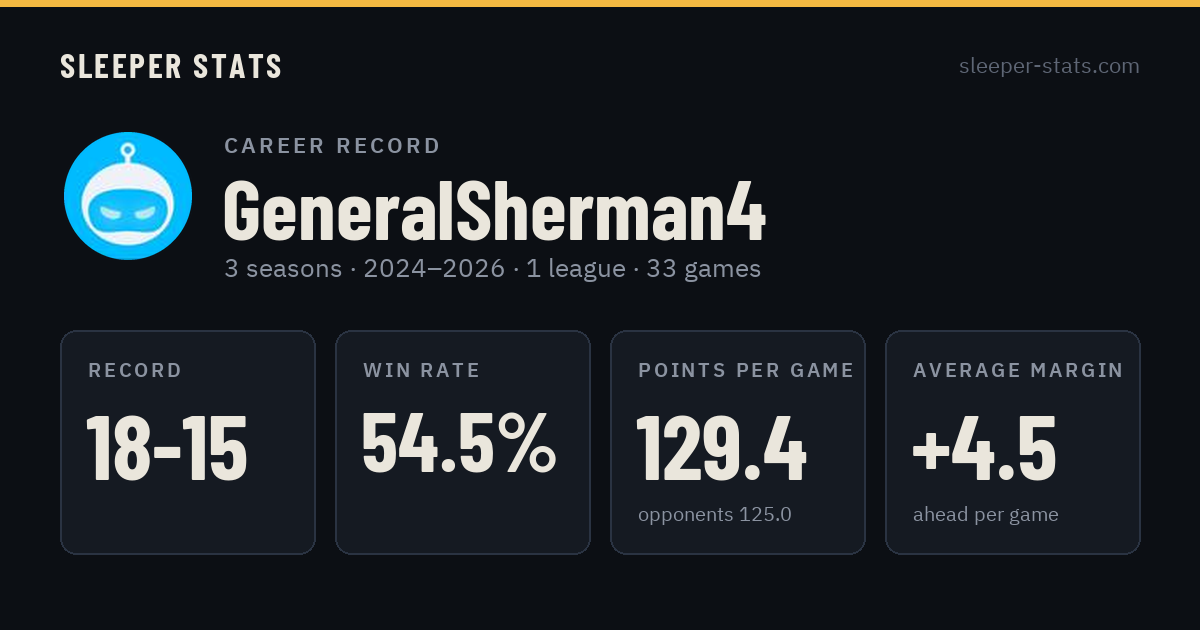
Task: Click the seasons and games summary line
Action: [492, 269]
